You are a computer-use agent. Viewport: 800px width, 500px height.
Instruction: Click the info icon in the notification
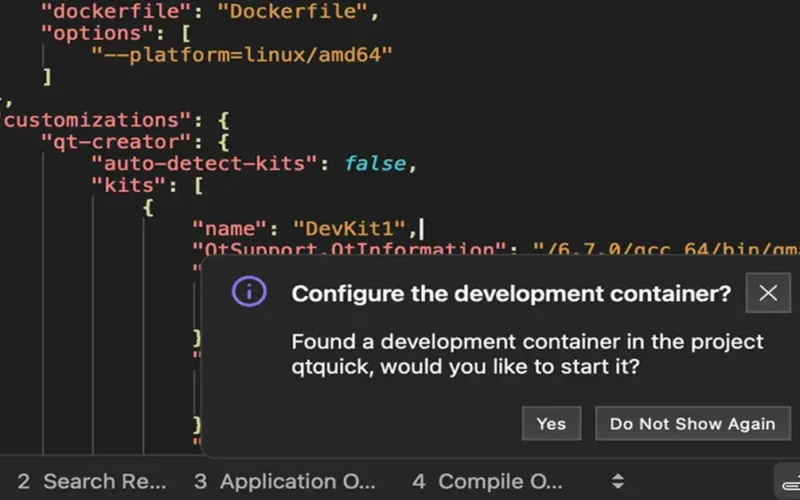point(249,292)
